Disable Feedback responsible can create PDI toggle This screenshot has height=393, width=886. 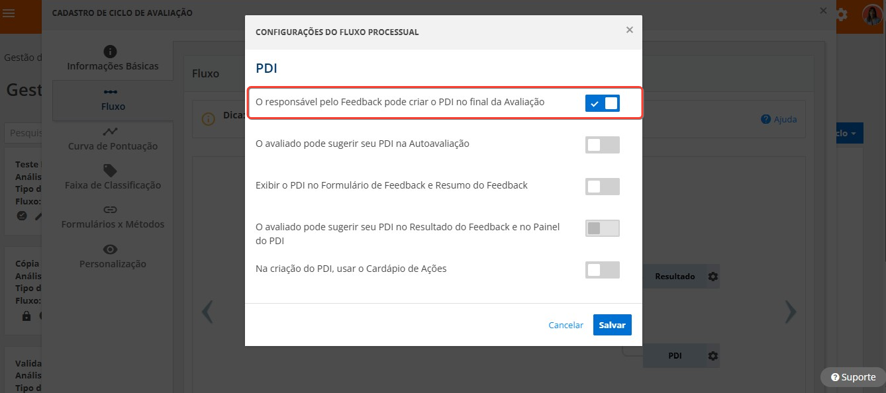pyautogui.click(x=602, y=103)
